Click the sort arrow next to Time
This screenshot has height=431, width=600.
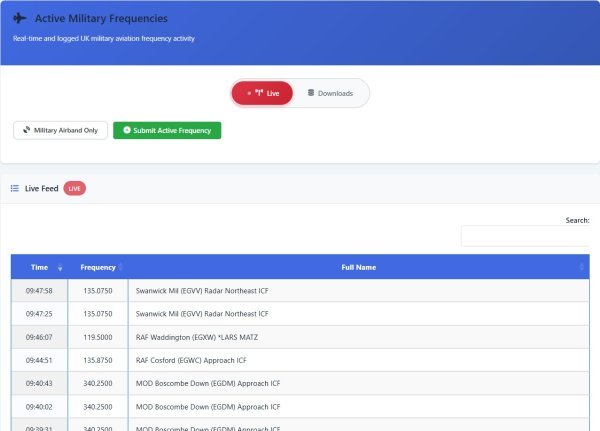pyautogui.click(x=60, y=268)
